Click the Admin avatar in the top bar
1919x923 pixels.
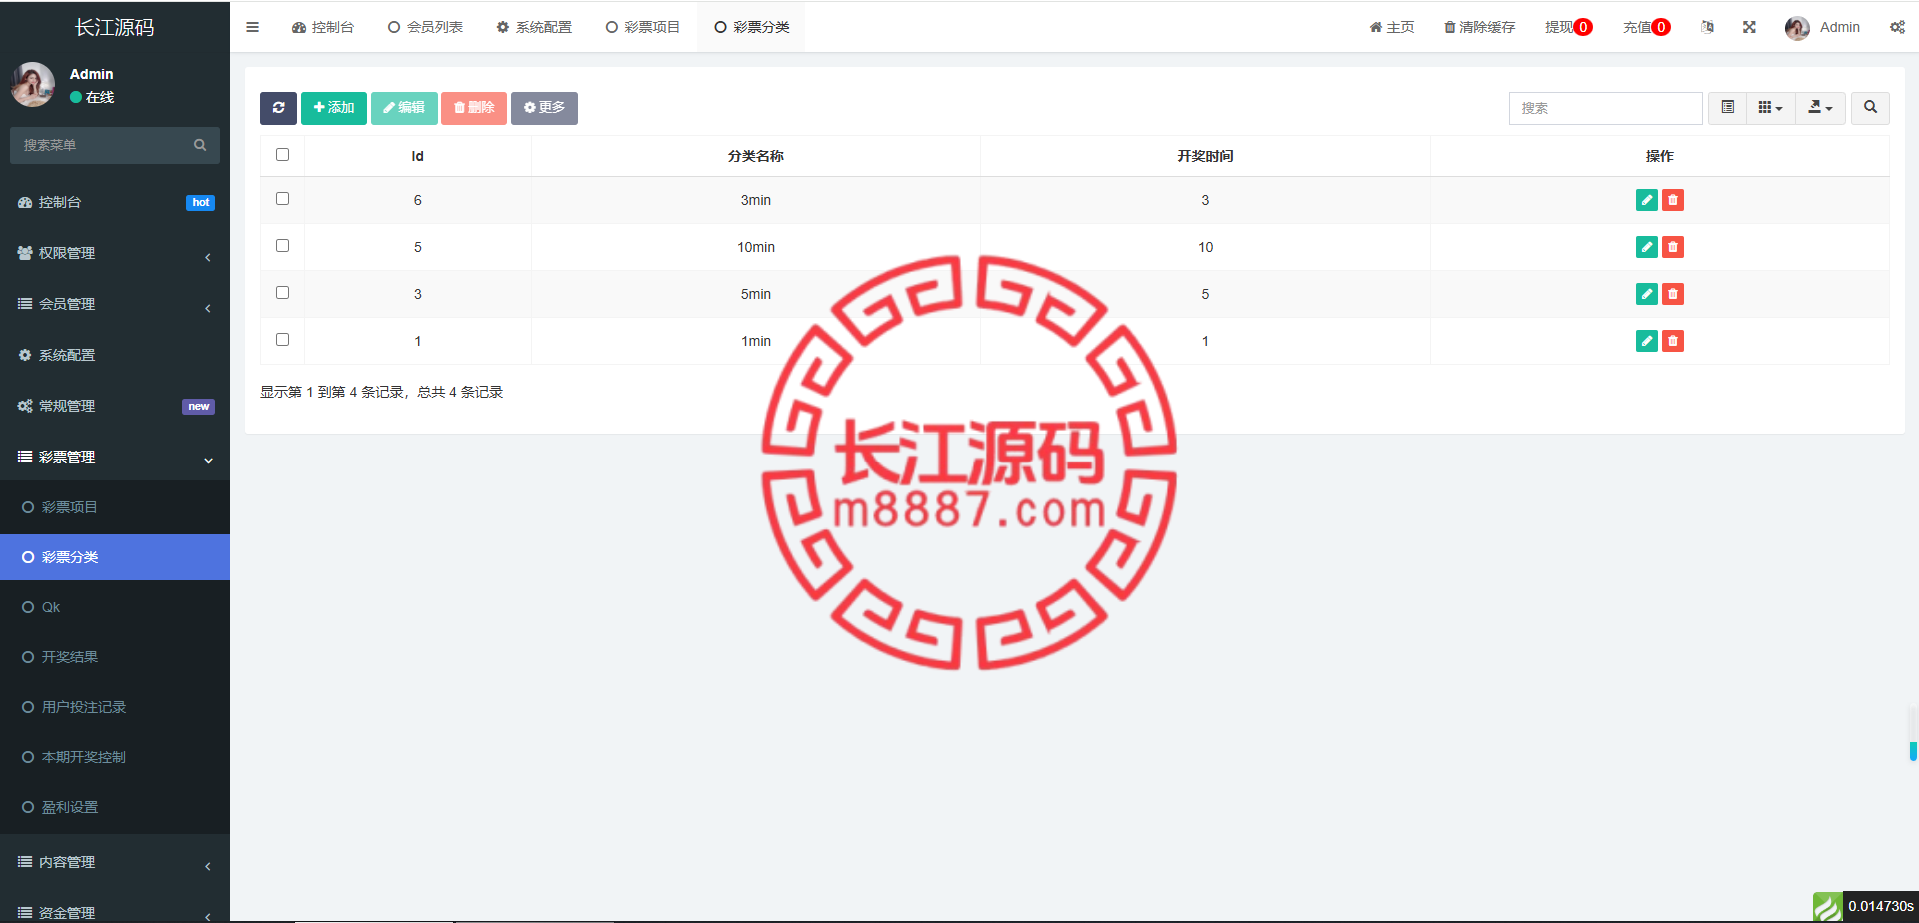point(1797,28)
